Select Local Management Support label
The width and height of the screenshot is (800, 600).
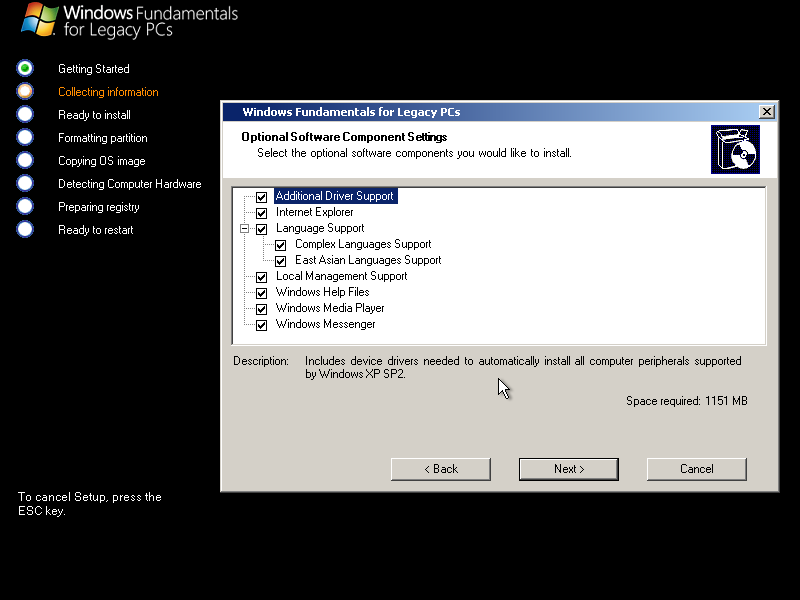pyautogui.click(x=341, y=276)
